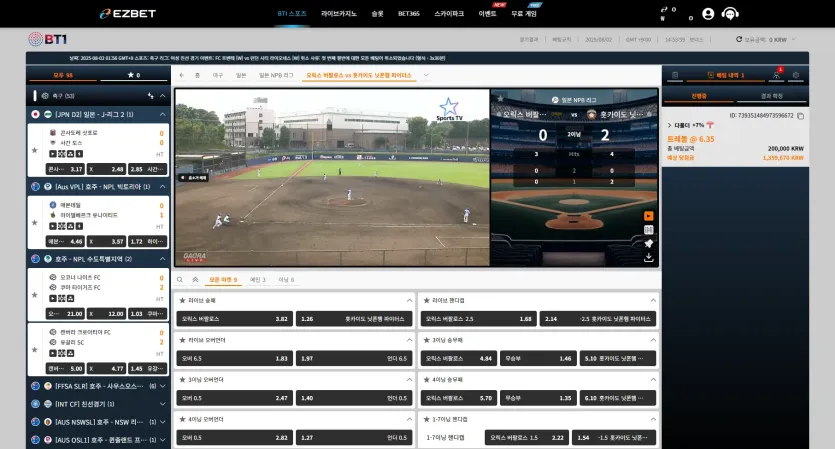The height and width of the screenshot is (449, 835).
Task: Open the user icon with red notification badge
Action: coord(776,75)
